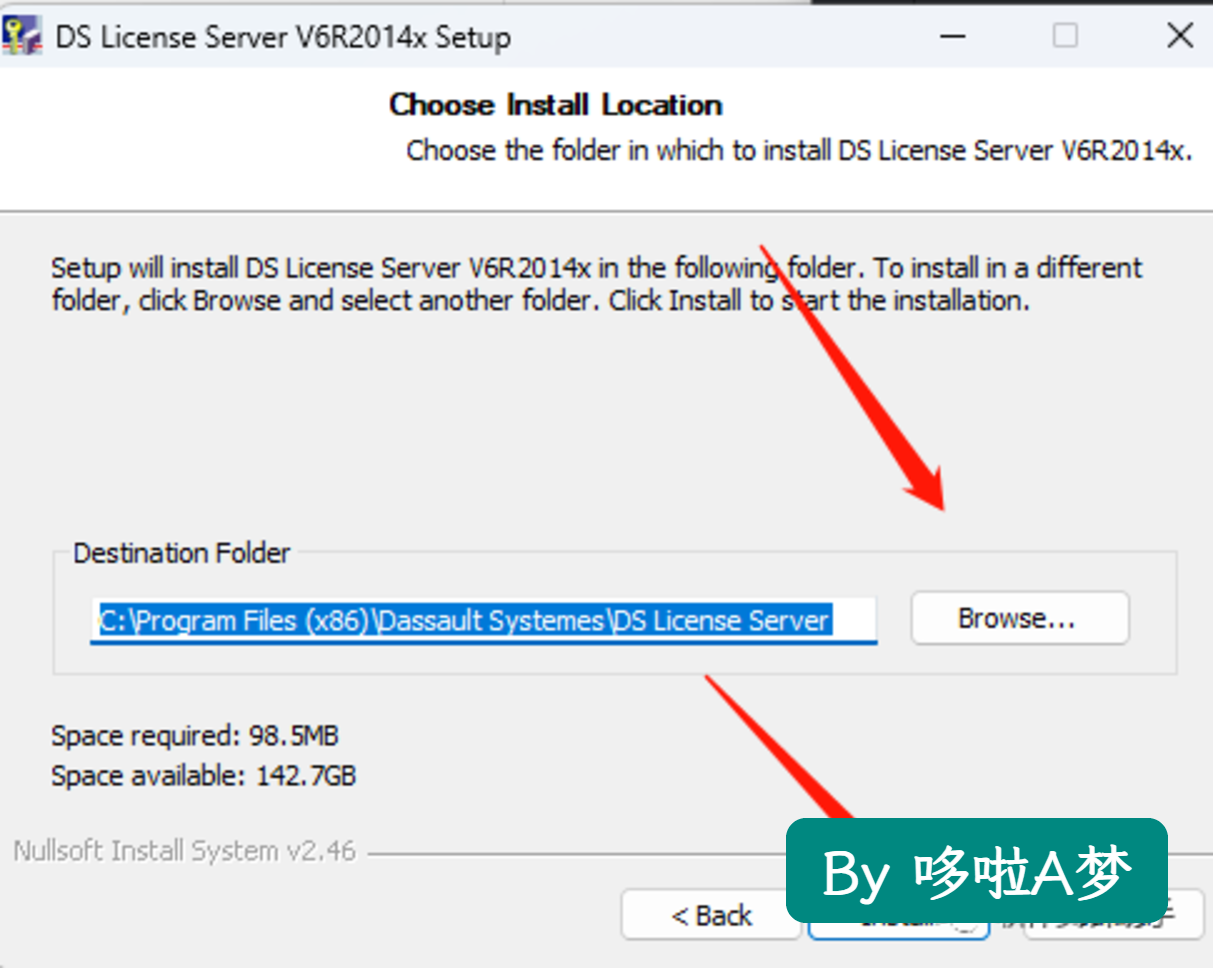Click into the Destination Folder path field
The width and height of the screenshot is (1213, 968).
tap(484, 620)
